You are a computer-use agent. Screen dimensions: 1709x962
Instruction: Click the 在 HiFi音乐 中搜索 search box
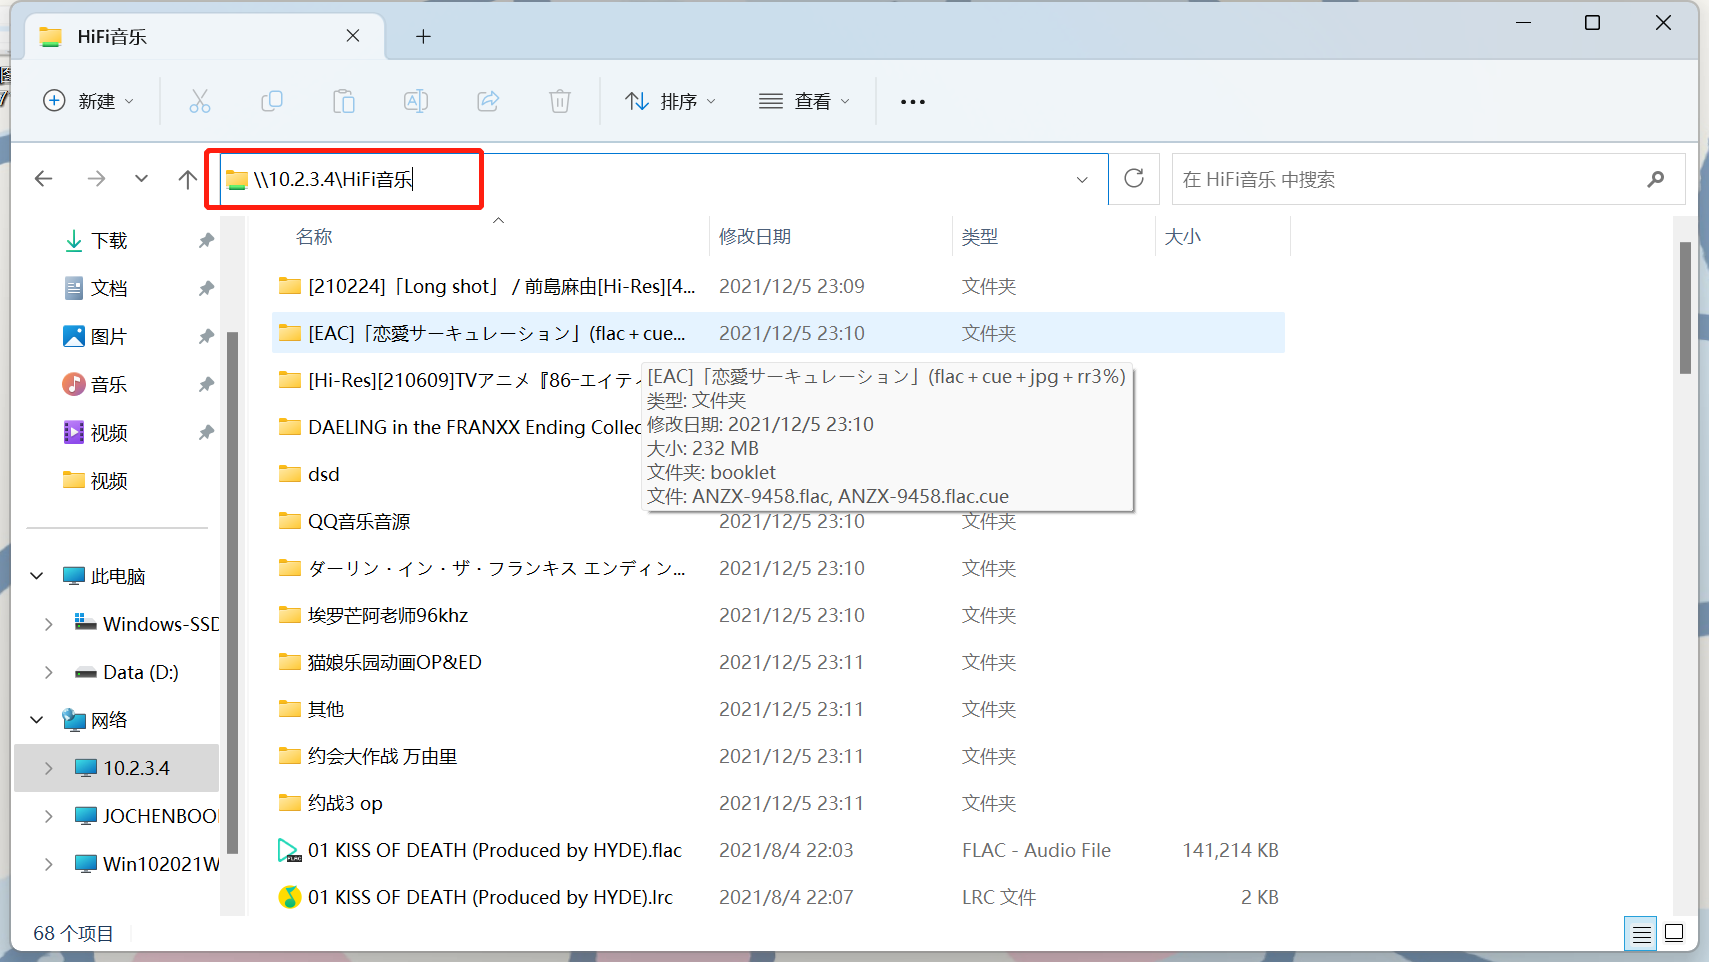coord(1410,179)
